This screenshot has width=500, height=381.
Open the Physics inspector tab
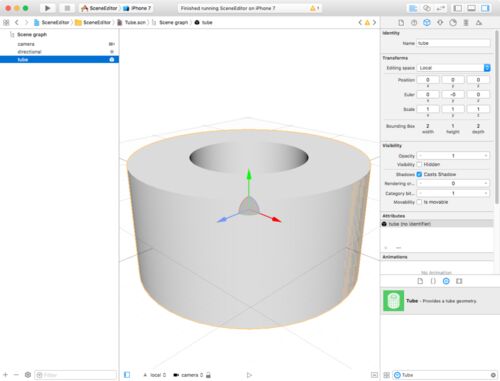466,23
